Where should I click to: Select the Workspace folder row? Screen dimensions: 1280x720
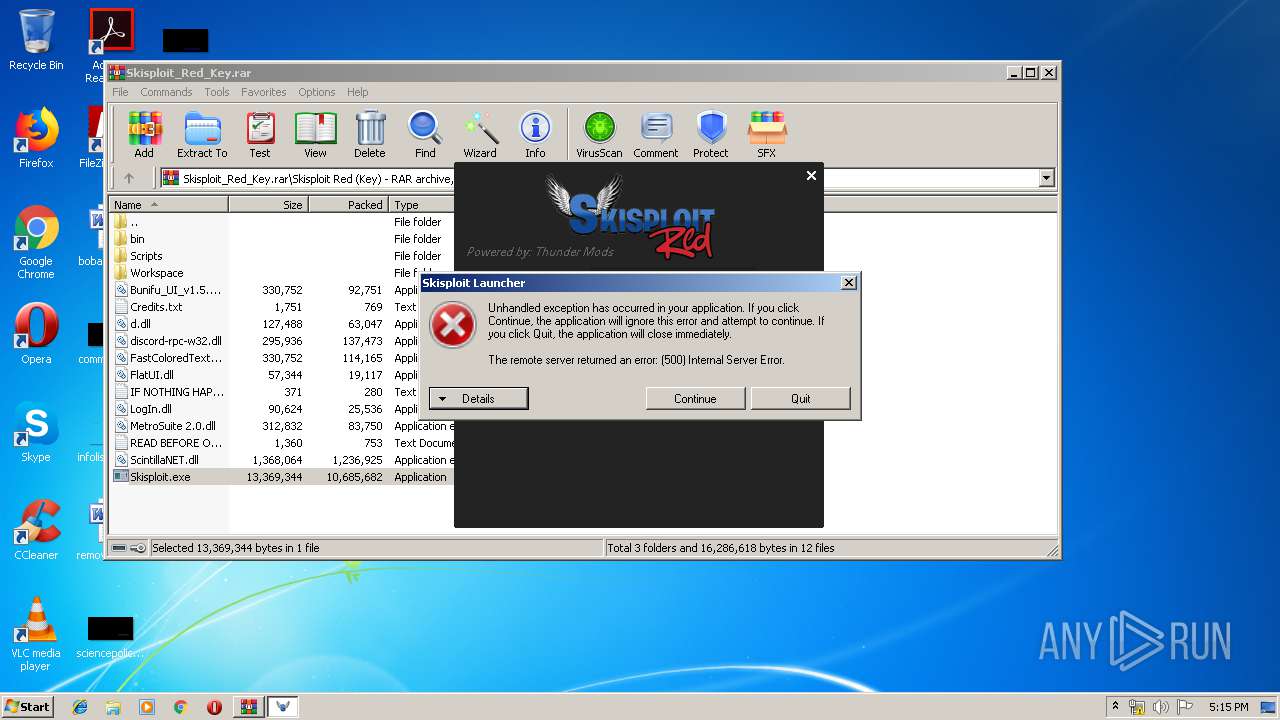(x=282, y=273)
